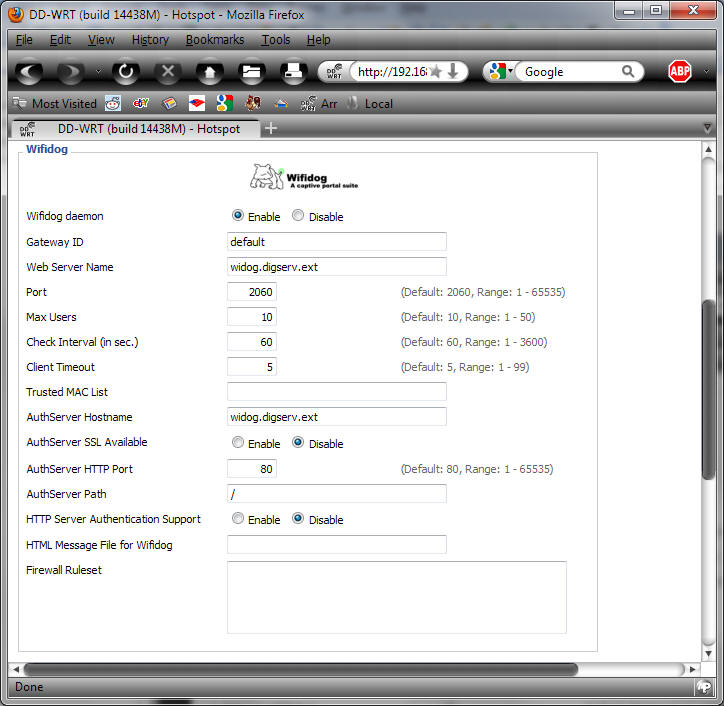This screenshot has width=724, height=706.
Task: Open the View menu
Action: pos(101,40)
